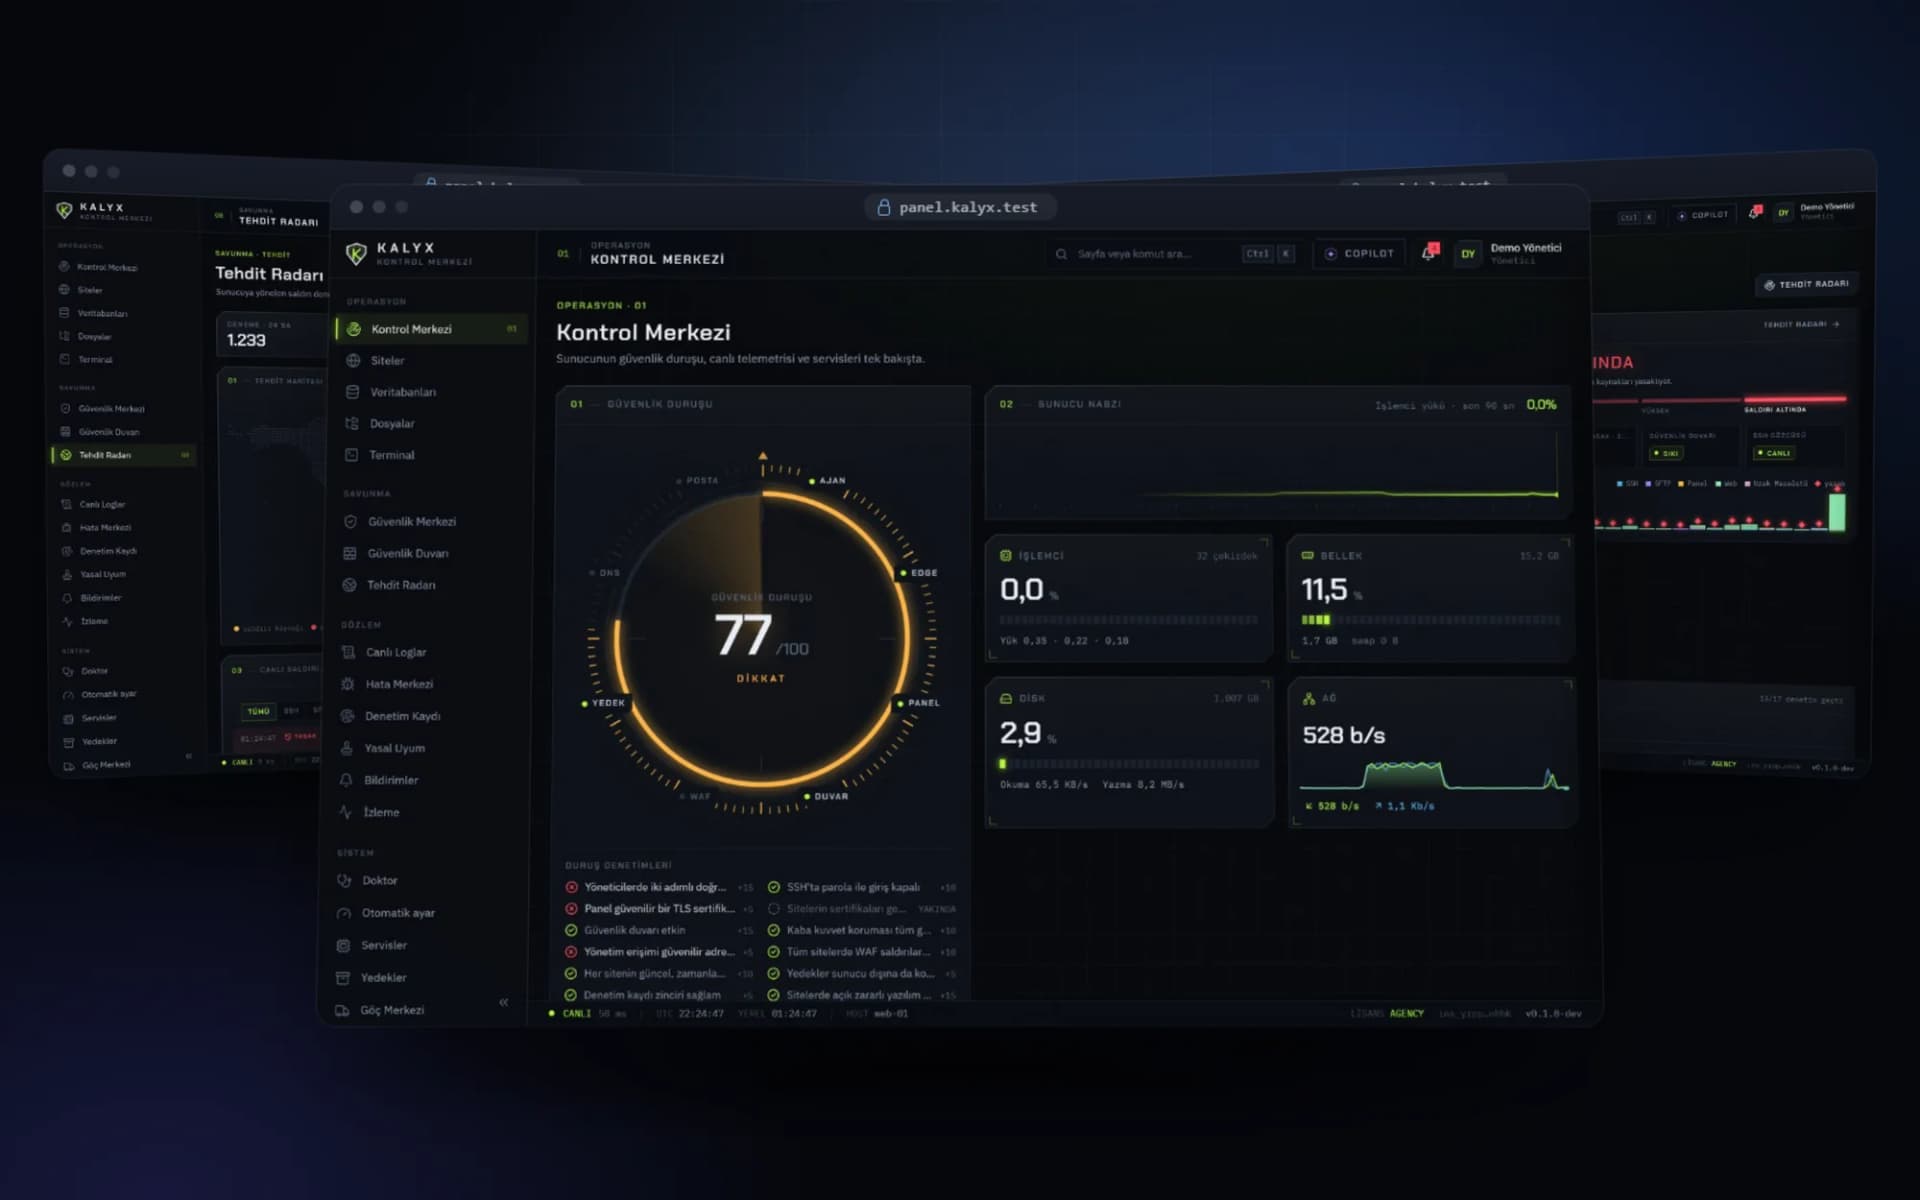Viewport: 1920px width, 1200px height.
Task: Click the CANLI status indicator in front footer
Action: 570,1014
